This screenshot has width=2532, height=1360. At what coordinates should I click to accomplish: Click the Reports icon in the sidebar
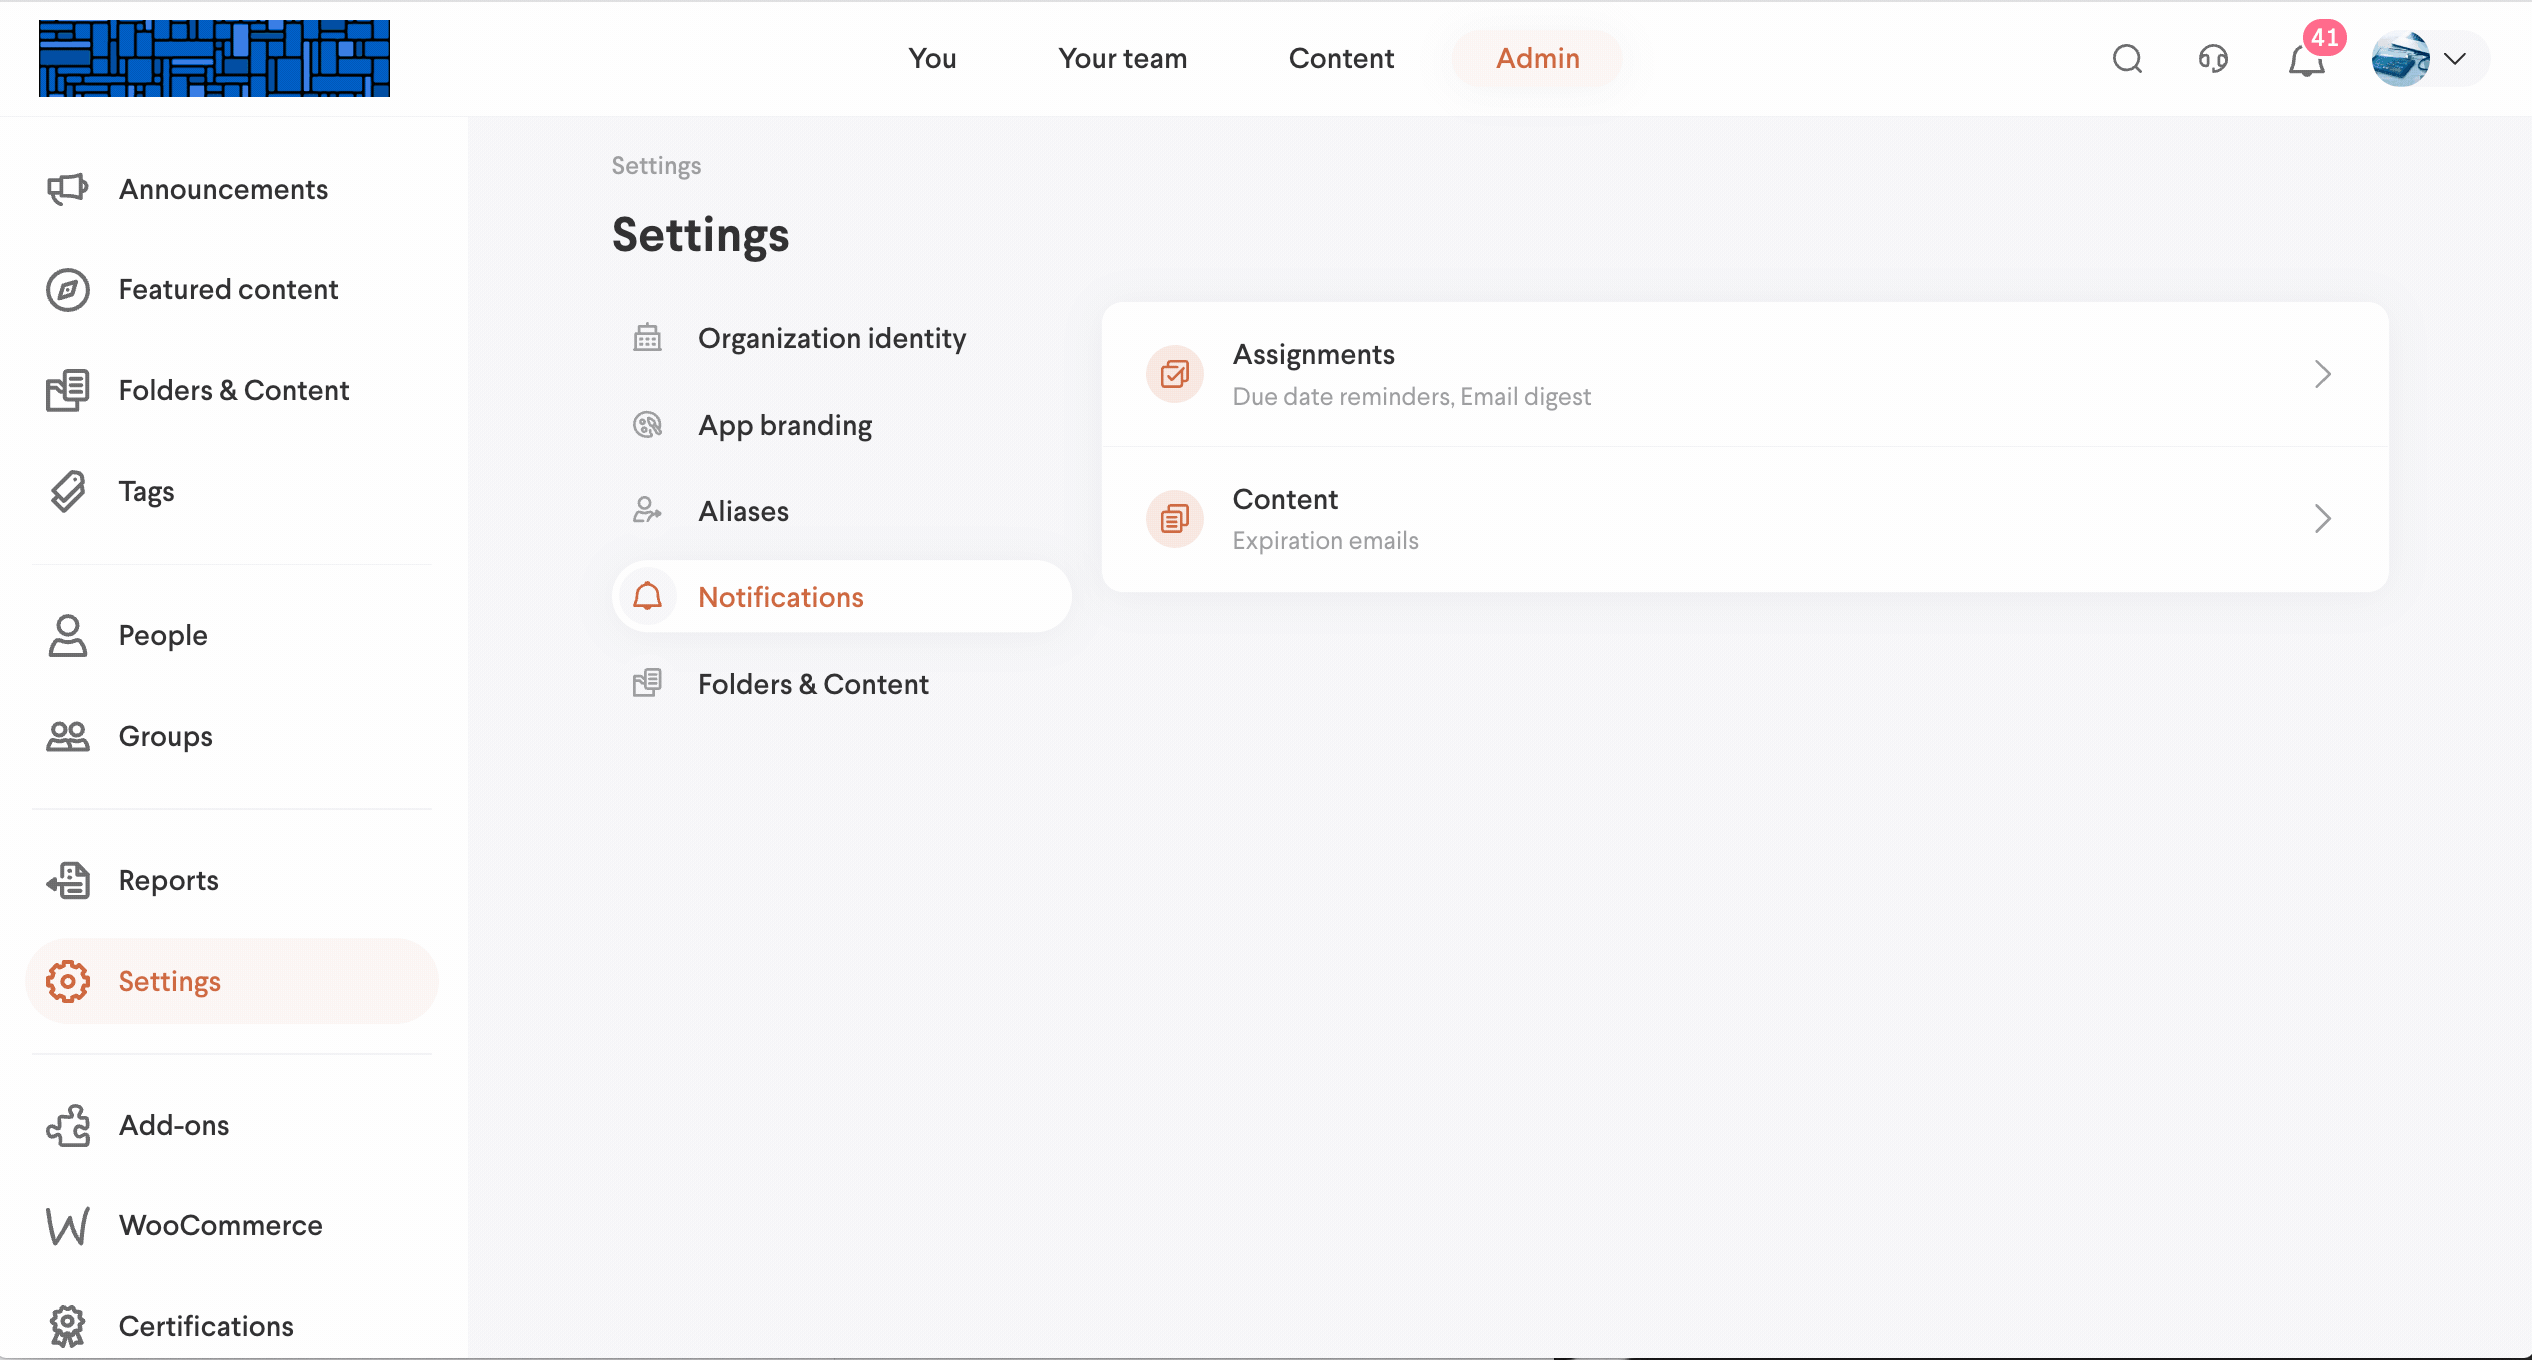tap(67, 880)
